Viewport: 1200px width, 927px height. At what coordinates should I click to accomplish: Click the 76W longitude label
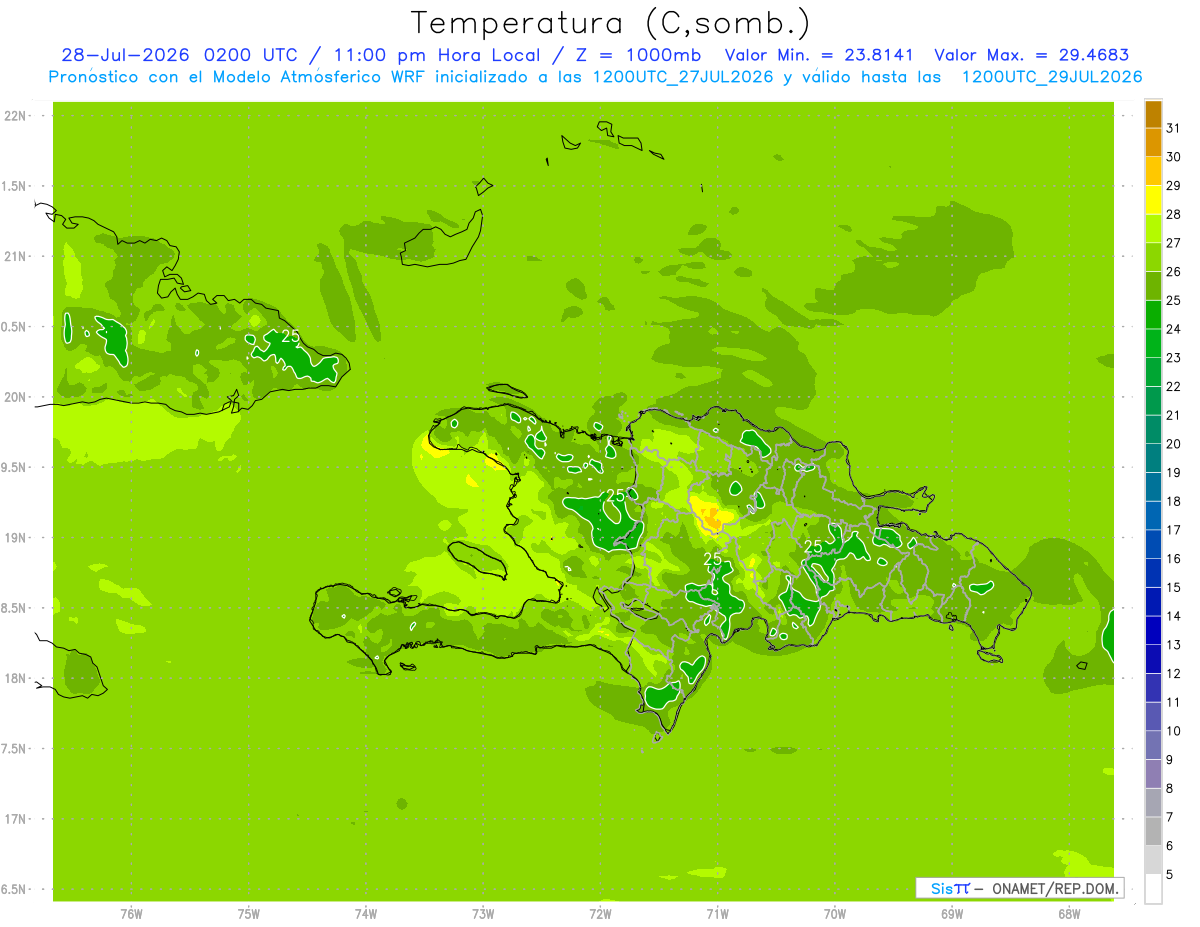[x=131, y=914]
